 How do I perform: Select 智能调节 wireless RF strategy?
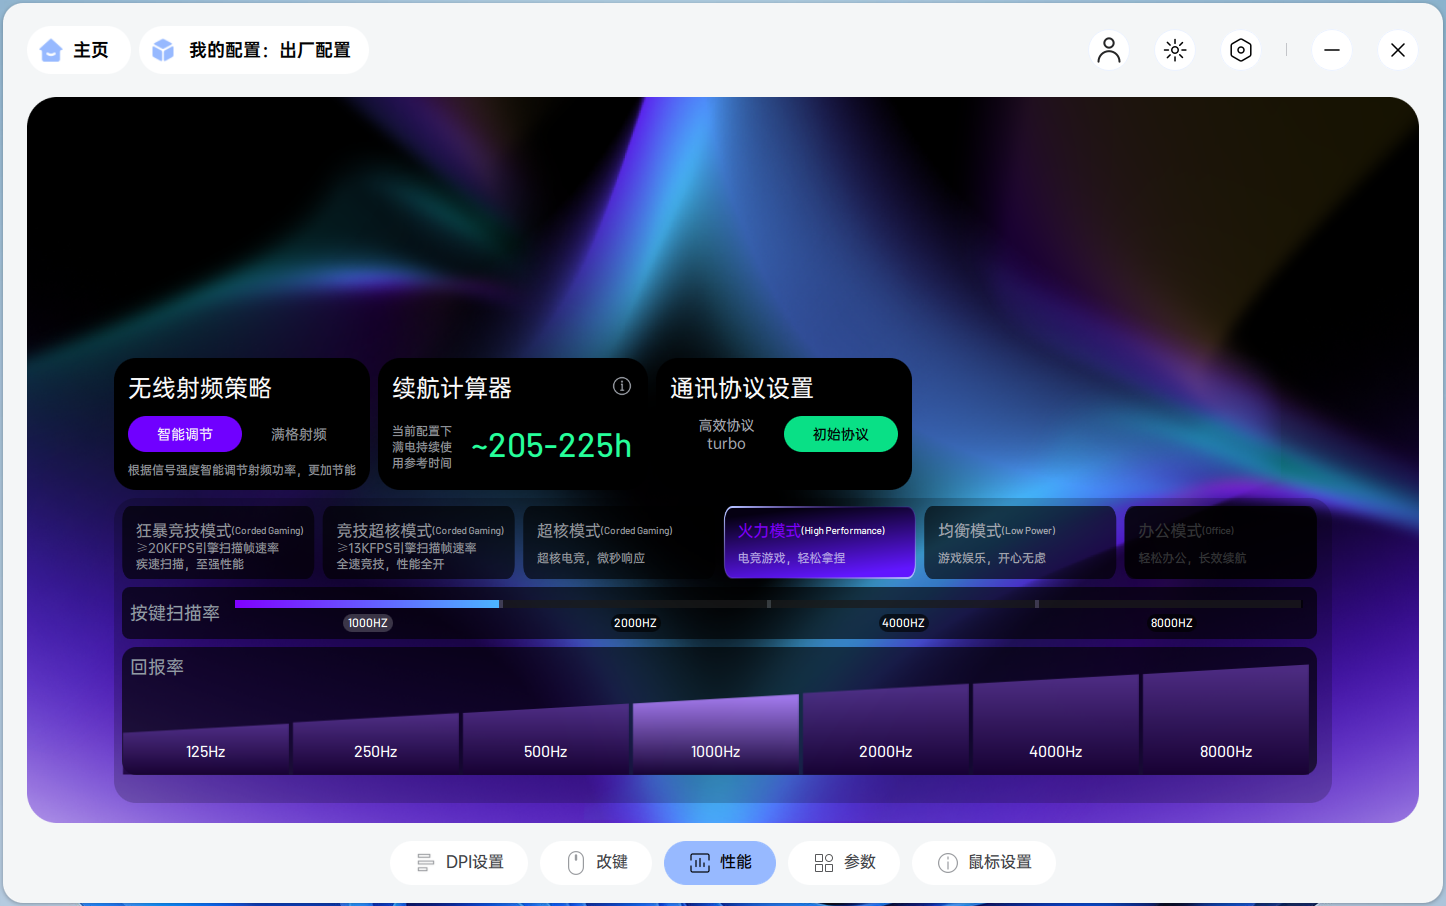pyautogui.click(x=185, y=434)
